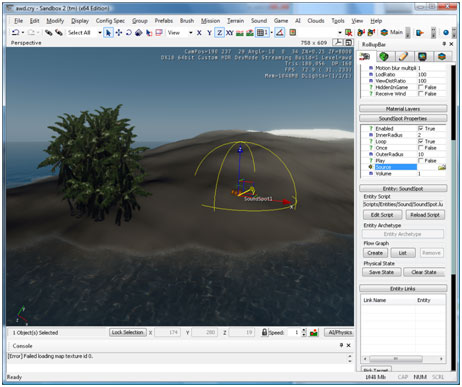462x387 pixels.
Task: Browse for Source file via folder icon
Action: point(442,167)
